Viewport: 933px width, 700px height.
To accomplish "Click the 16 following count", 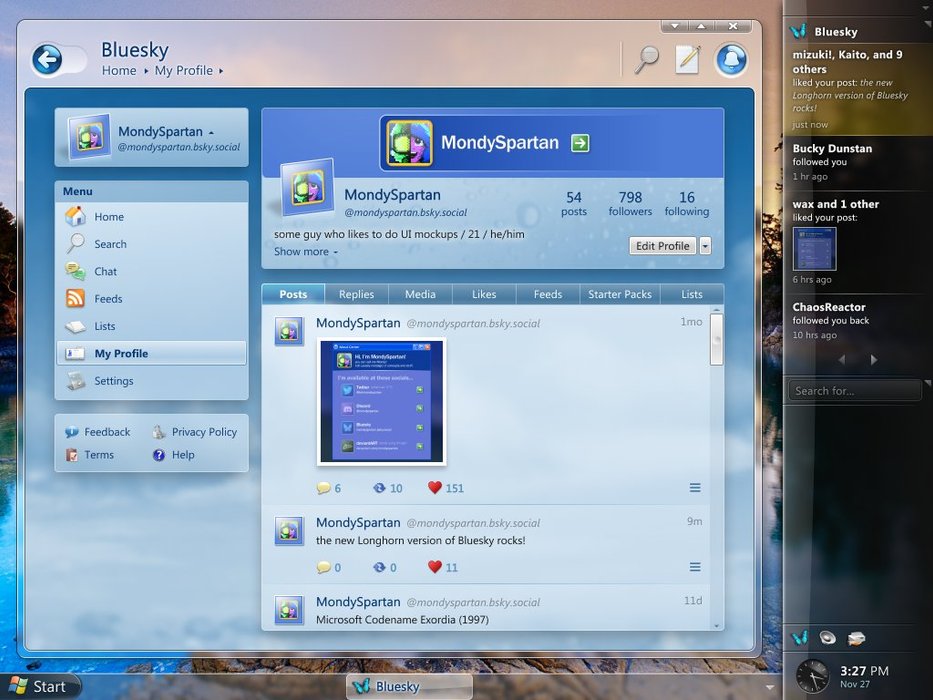I will coord(687,204).
